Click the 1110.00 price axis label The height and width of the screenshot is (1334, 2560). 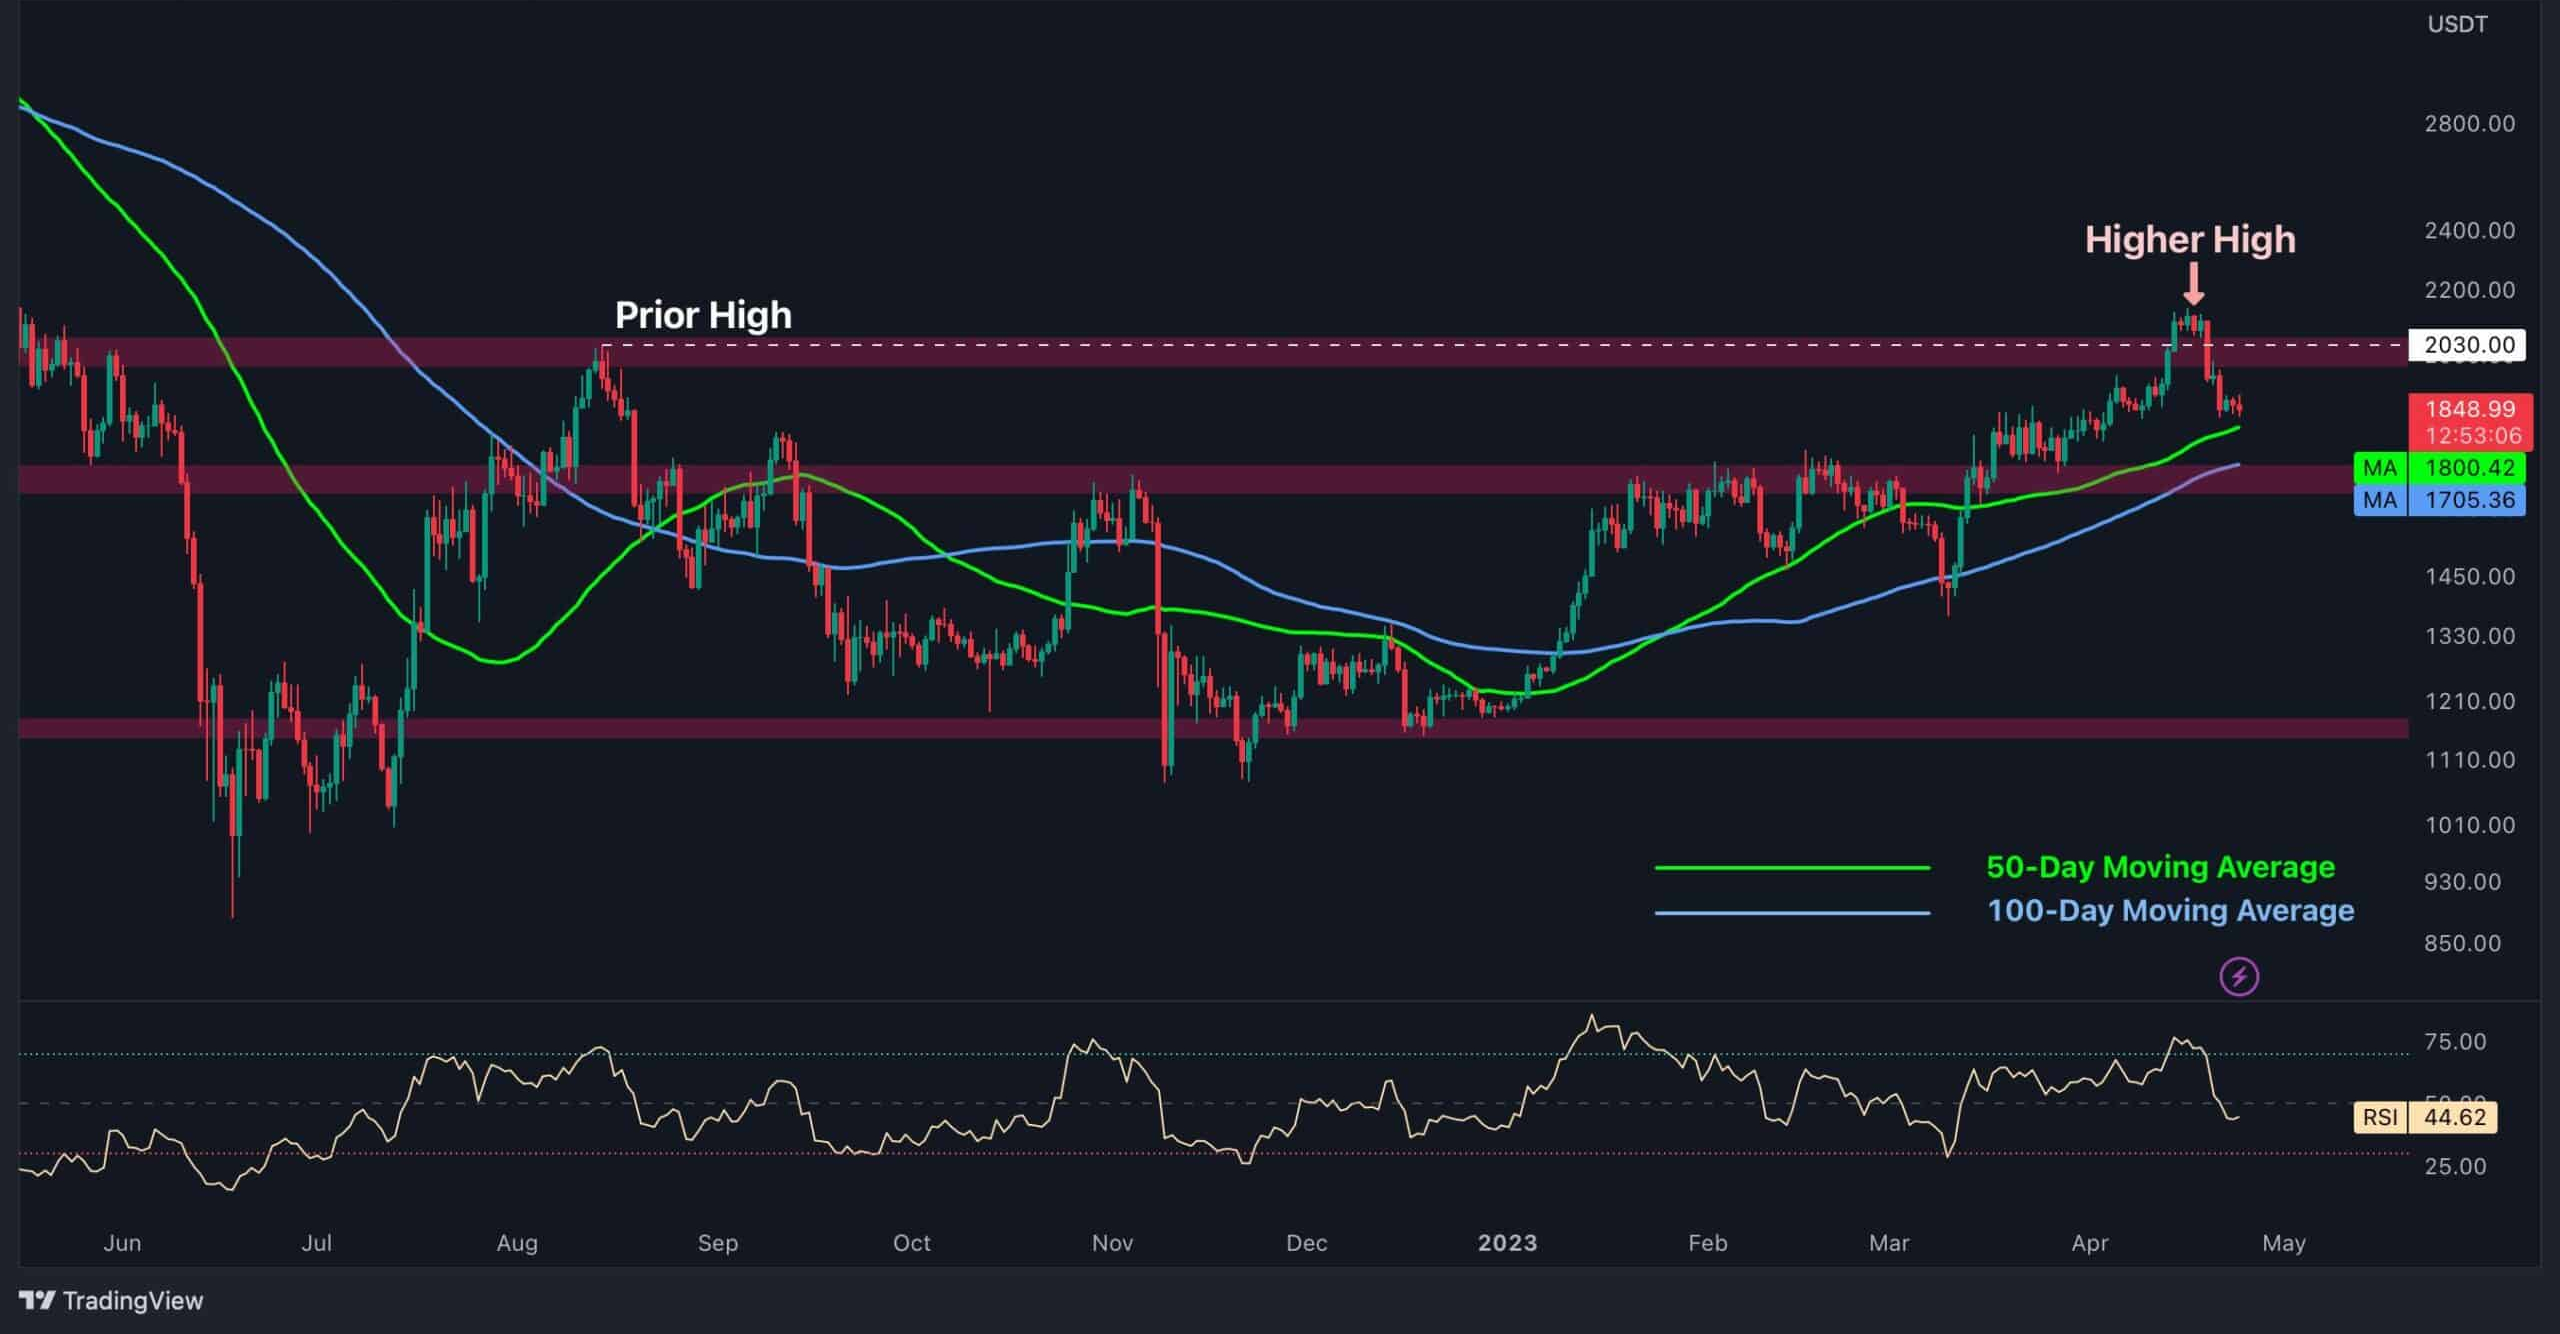pos(2469,760)
